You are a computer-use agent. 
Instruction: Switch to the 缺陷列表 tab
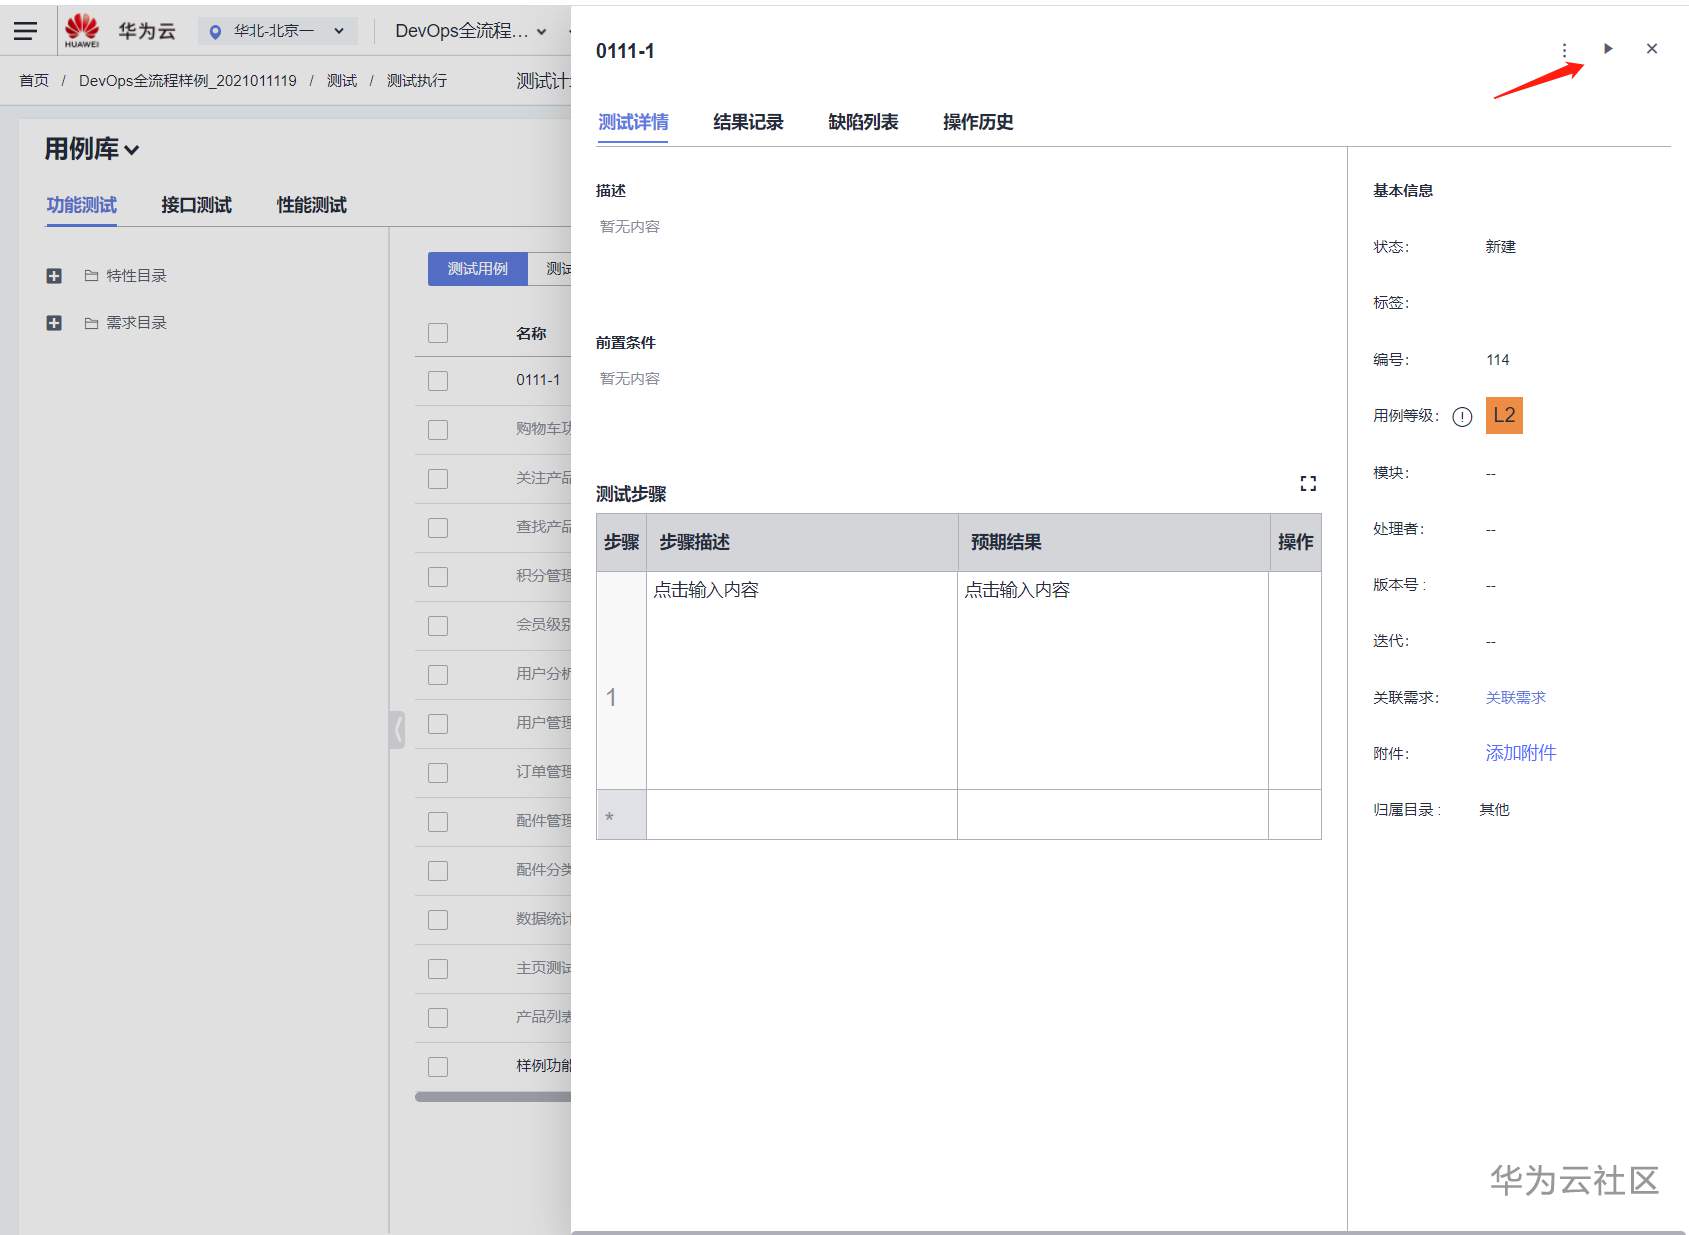coord(863,122)
